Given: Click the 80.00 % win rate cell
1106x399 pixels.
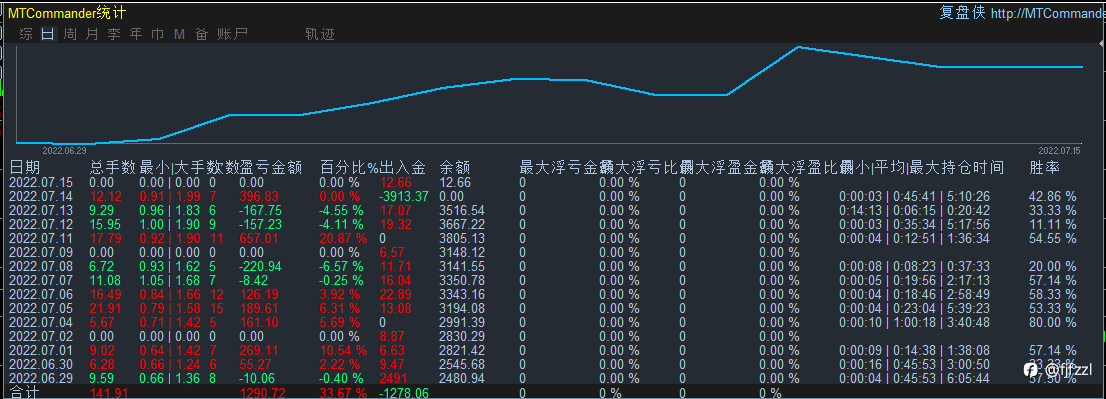Looking at the screenshot, I should pos(1053,322).
